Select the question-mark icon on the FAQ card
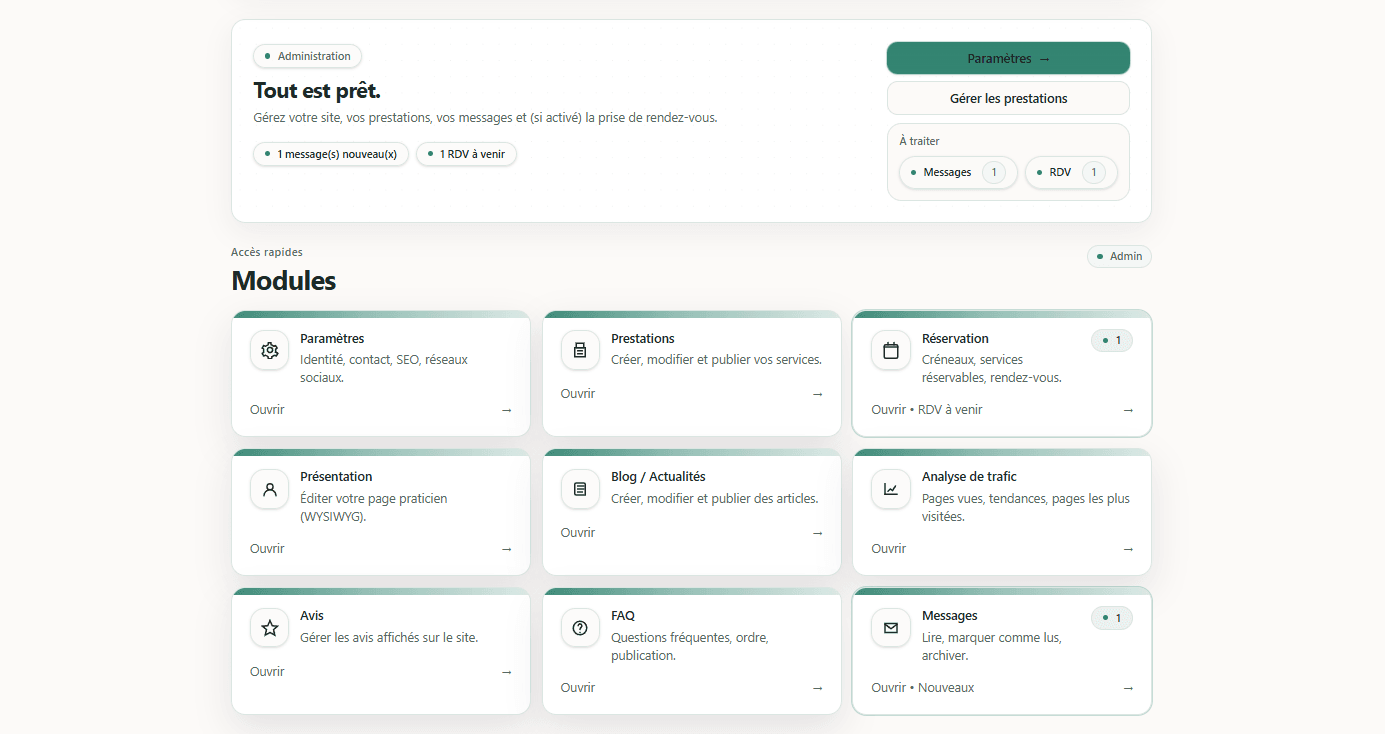The height and width of the screenshot is (734, 1385). click(x=580, y=628)
